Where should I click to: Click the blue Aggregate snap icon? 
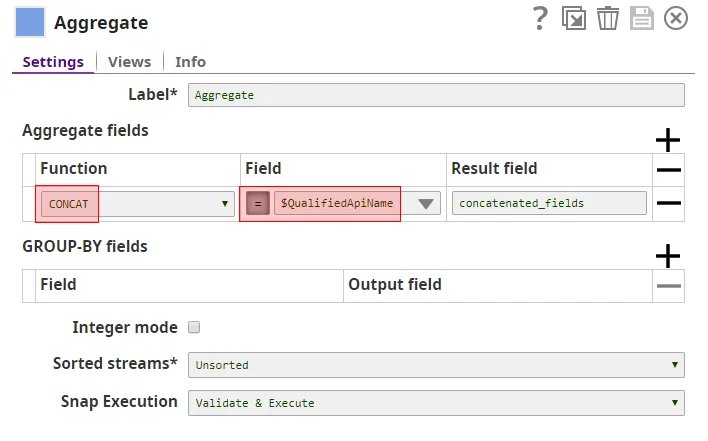(x=31, y=22)
